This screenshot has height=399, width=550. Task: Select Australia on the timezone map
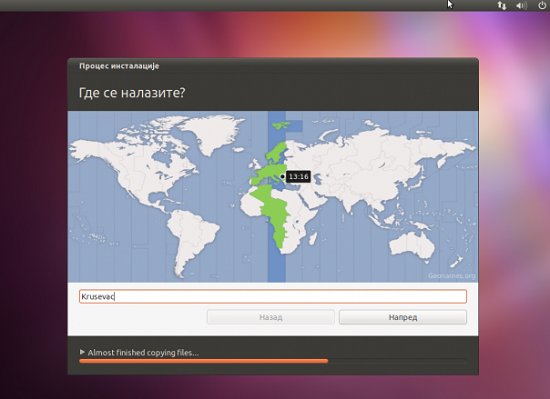click(411, 245)
